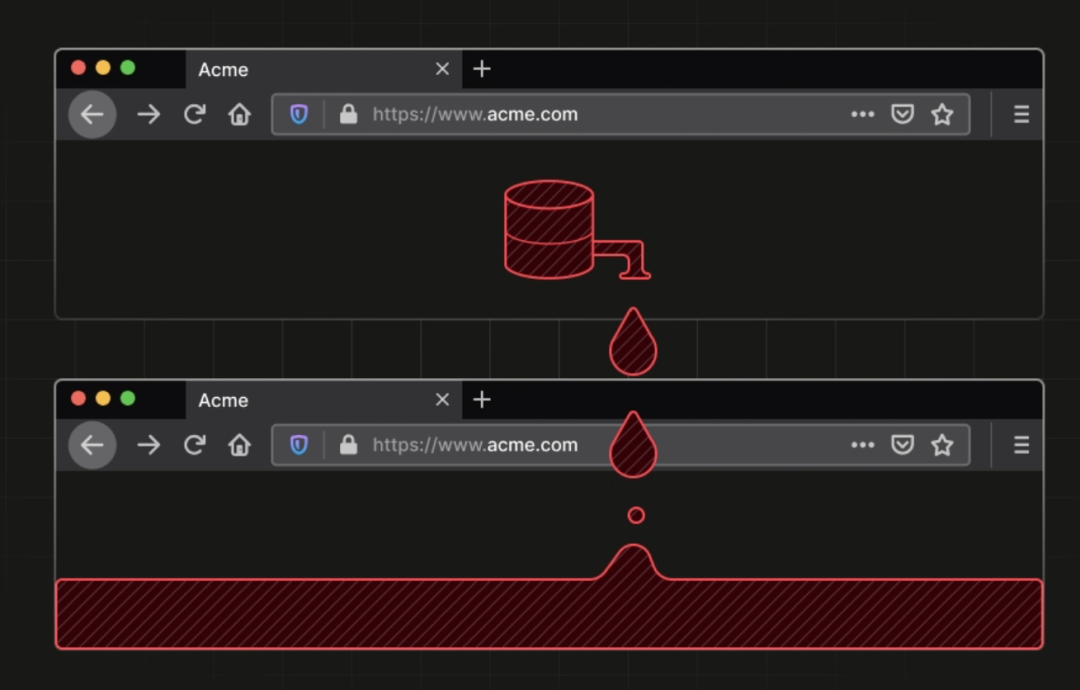Bookmark the page with the star in top window
Screen dimensions: 1080x690
(942, 114)
